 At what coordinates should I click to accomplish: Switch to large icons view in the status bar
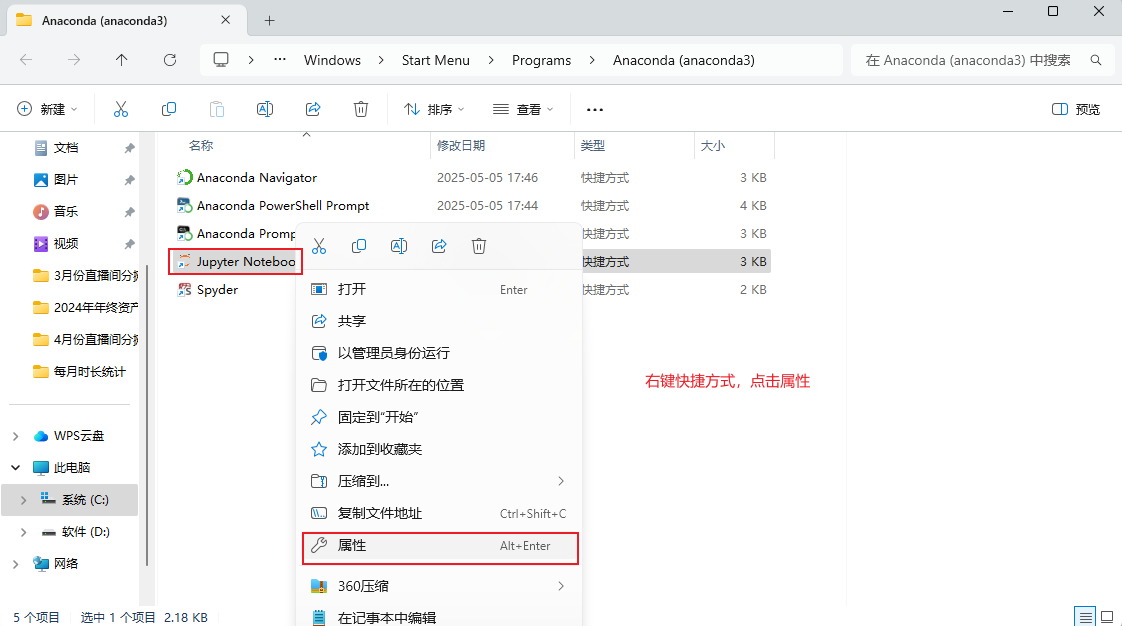(x=1107, y=617)
